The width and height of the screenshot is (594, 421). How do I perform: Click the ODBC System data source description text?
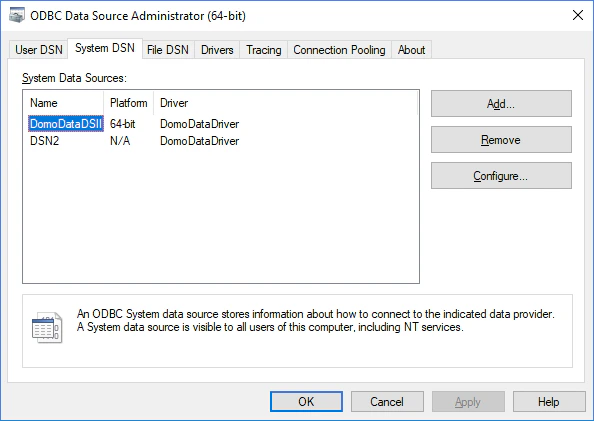[x=316, y=321]
